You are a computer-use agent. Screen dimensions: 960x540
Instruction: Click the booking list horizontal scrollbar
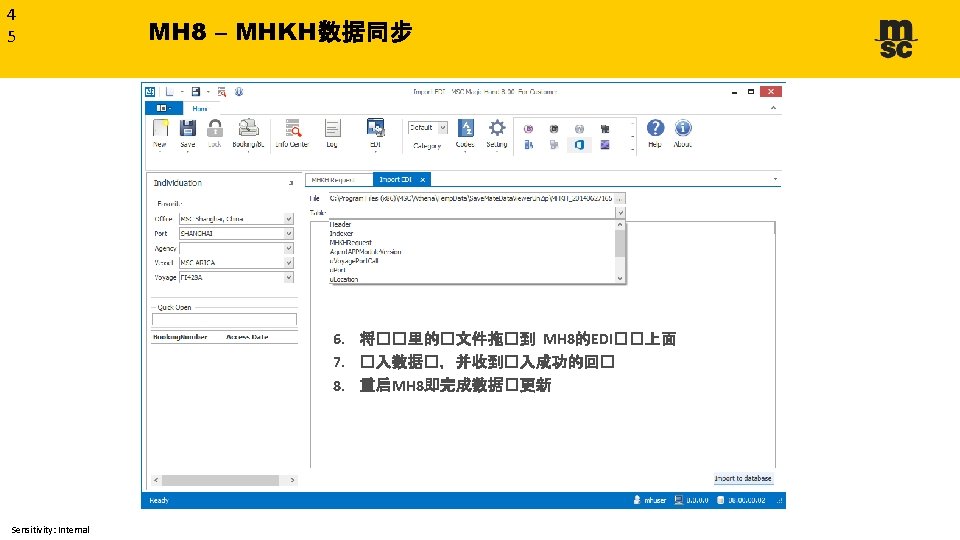point(220,480)
